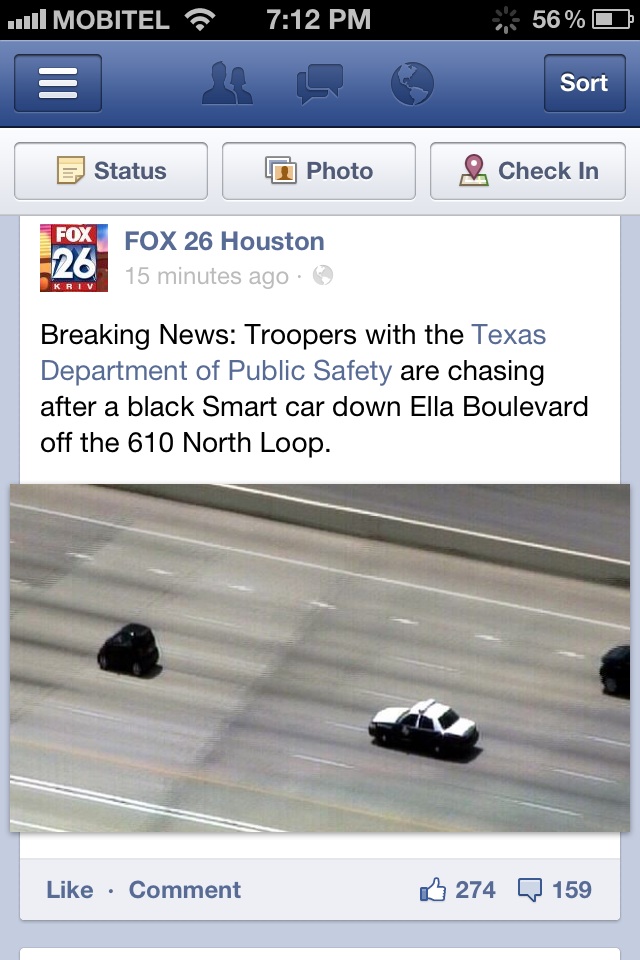Tap the battery indicator in status bar
The image size is (640, 960).
[612, 20]
